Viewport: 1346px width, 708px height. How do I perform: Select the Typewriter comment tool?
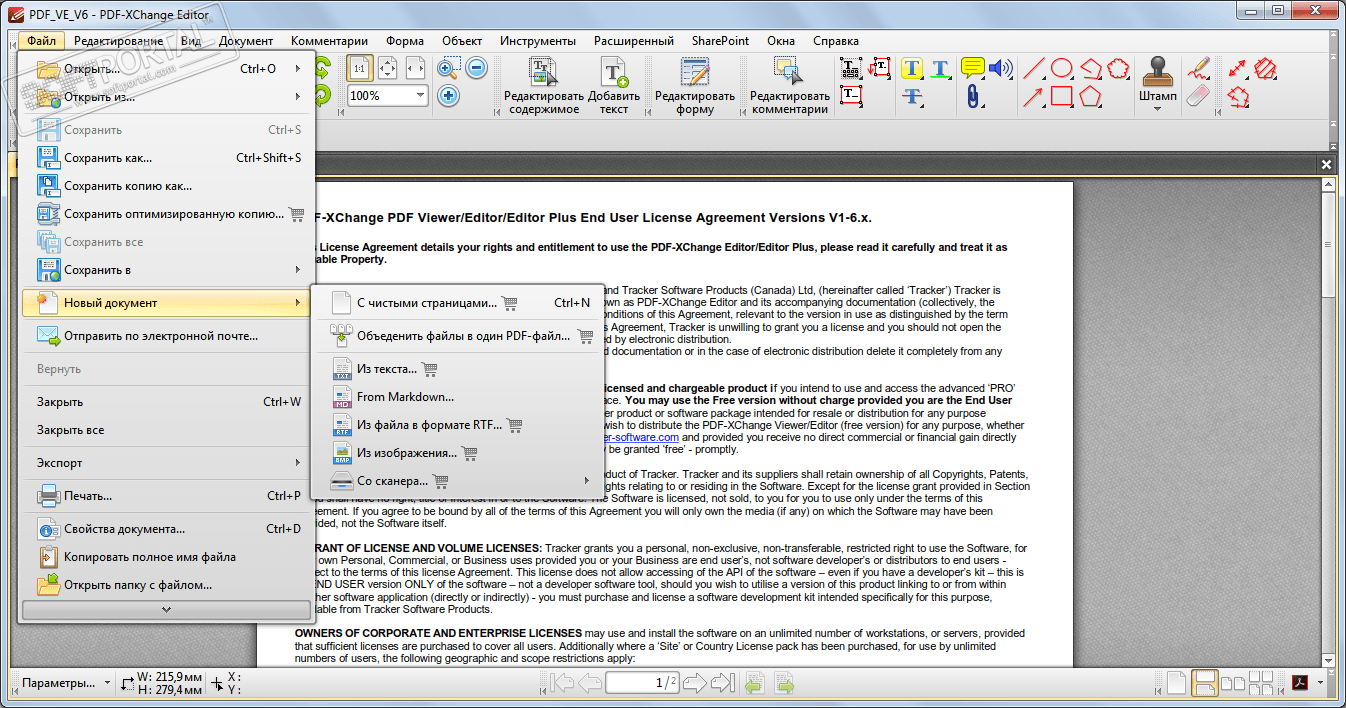tap(851, 68)
